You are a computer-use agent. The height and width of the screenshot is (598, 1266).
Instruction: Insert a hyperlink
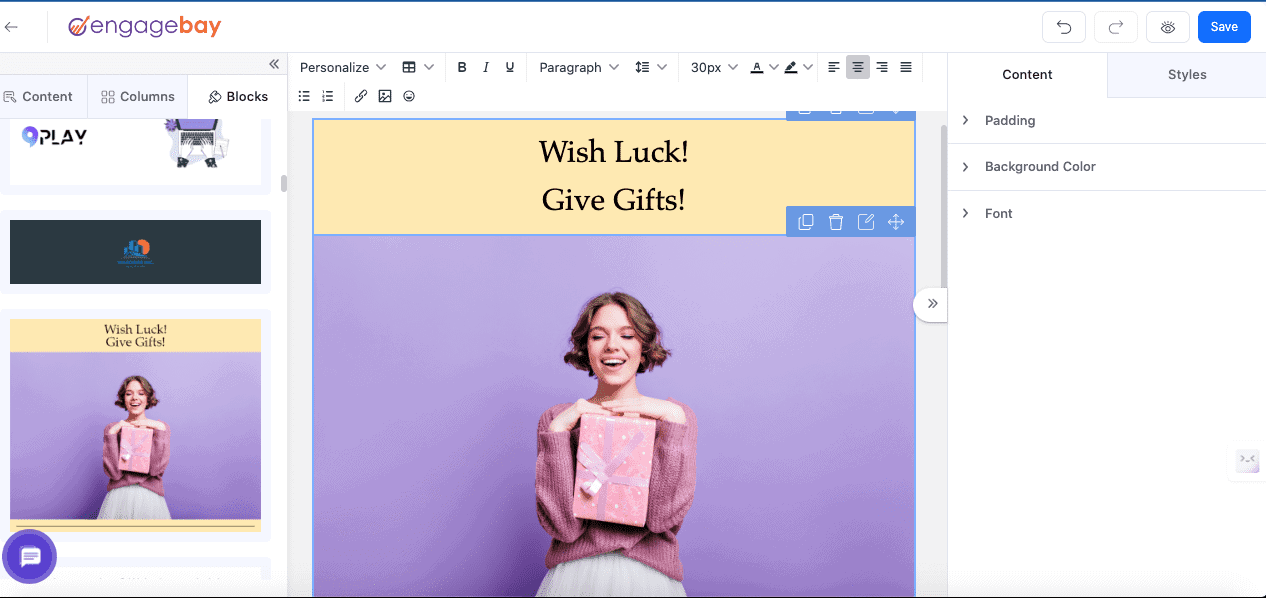click(x=361, y=97)
